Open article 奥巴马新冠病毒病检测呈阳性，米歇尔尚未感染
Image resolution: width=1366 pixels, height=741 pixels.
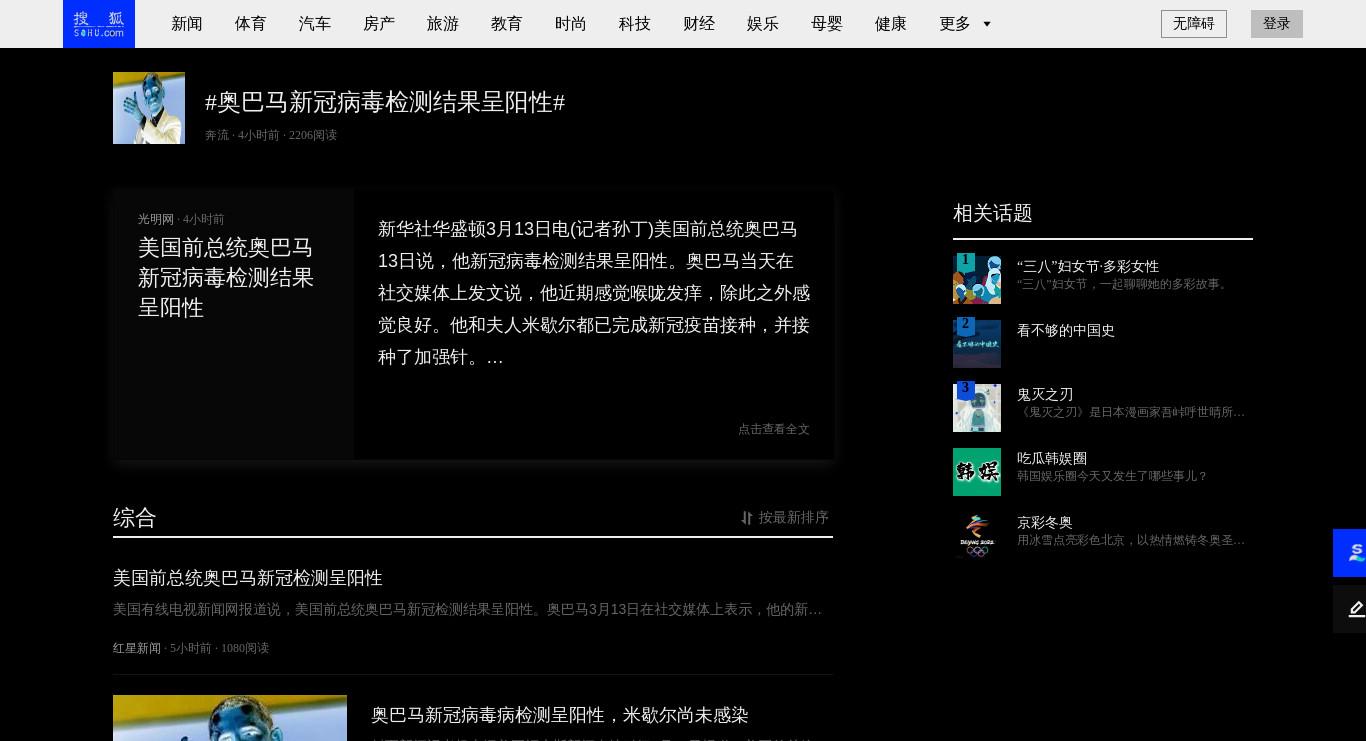pos(560,715)
